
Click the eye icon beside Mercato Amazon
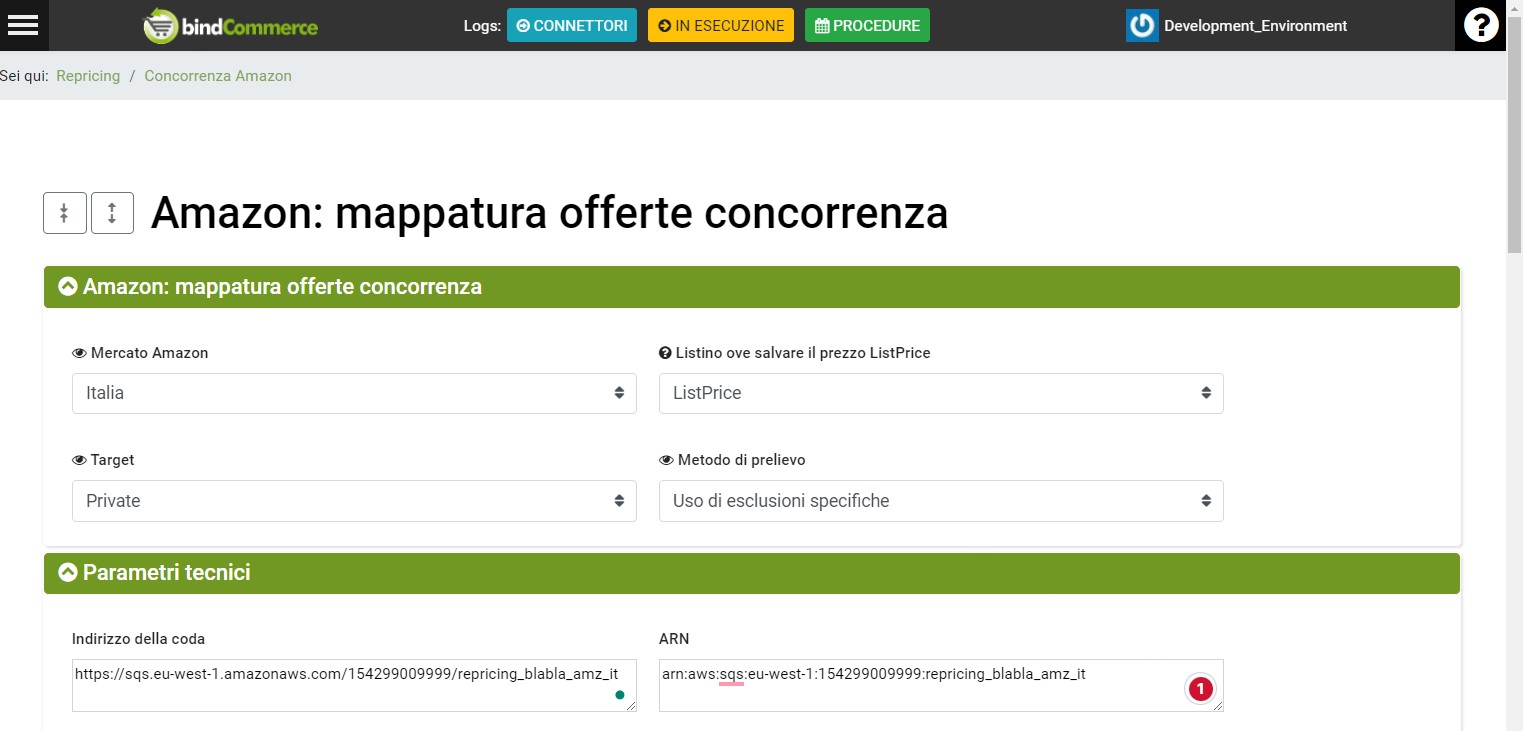coord(79,353)
